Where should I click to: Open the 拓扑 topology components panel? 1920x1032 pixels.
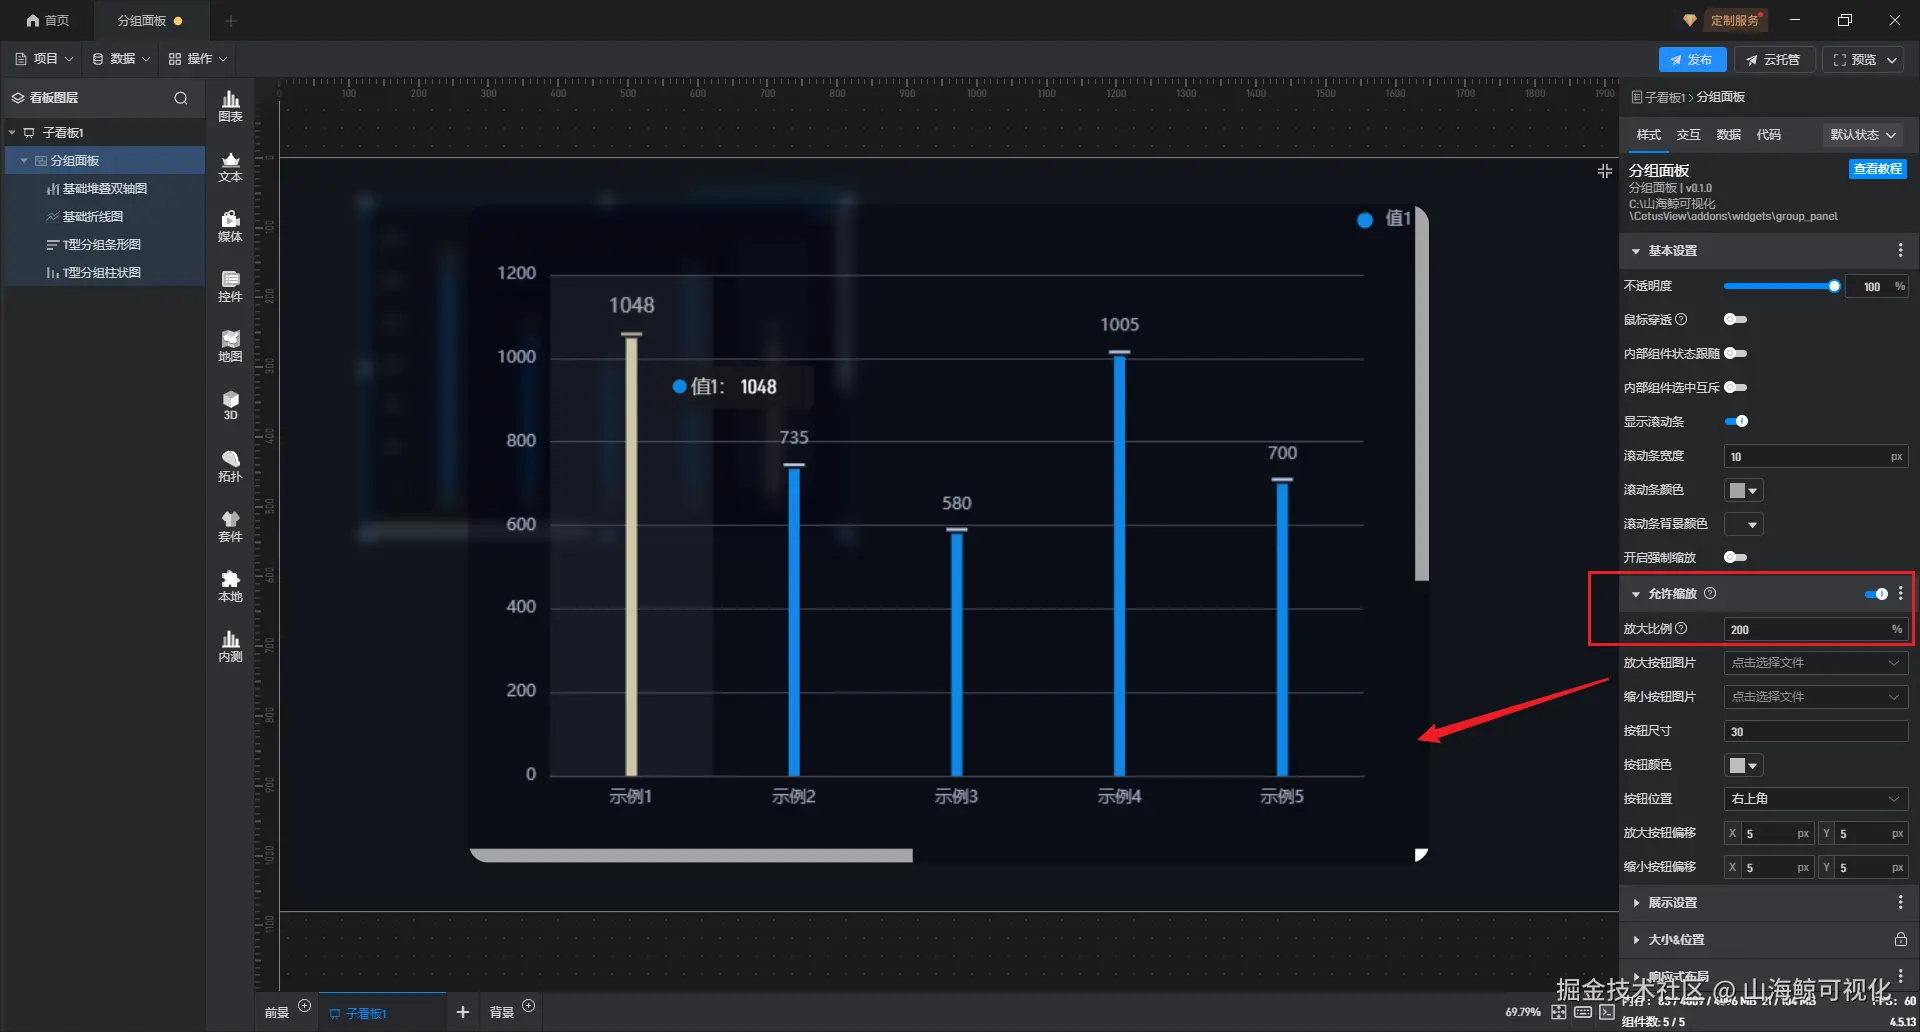[230, 466]
